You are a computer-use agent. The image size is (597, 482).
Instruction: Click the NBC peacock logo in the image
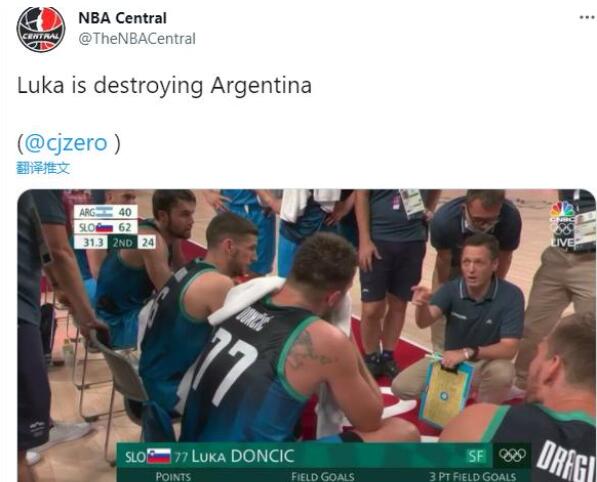563,209
